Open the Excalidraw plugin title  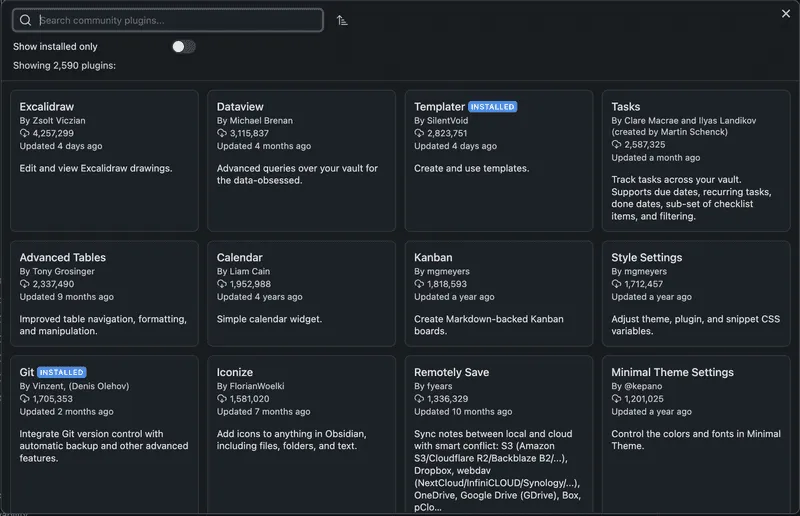46,107
